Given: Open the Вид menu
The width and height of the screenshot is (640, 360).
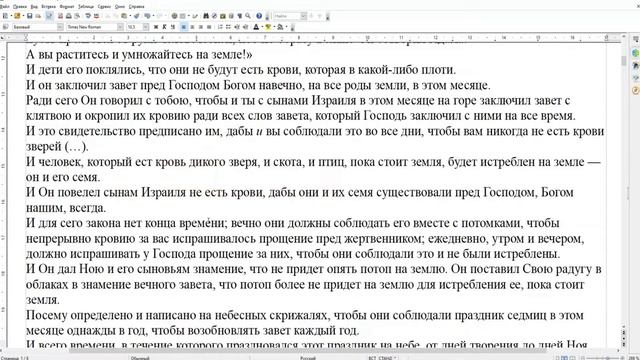Looking at the screenshot, I should click(34, 7).
